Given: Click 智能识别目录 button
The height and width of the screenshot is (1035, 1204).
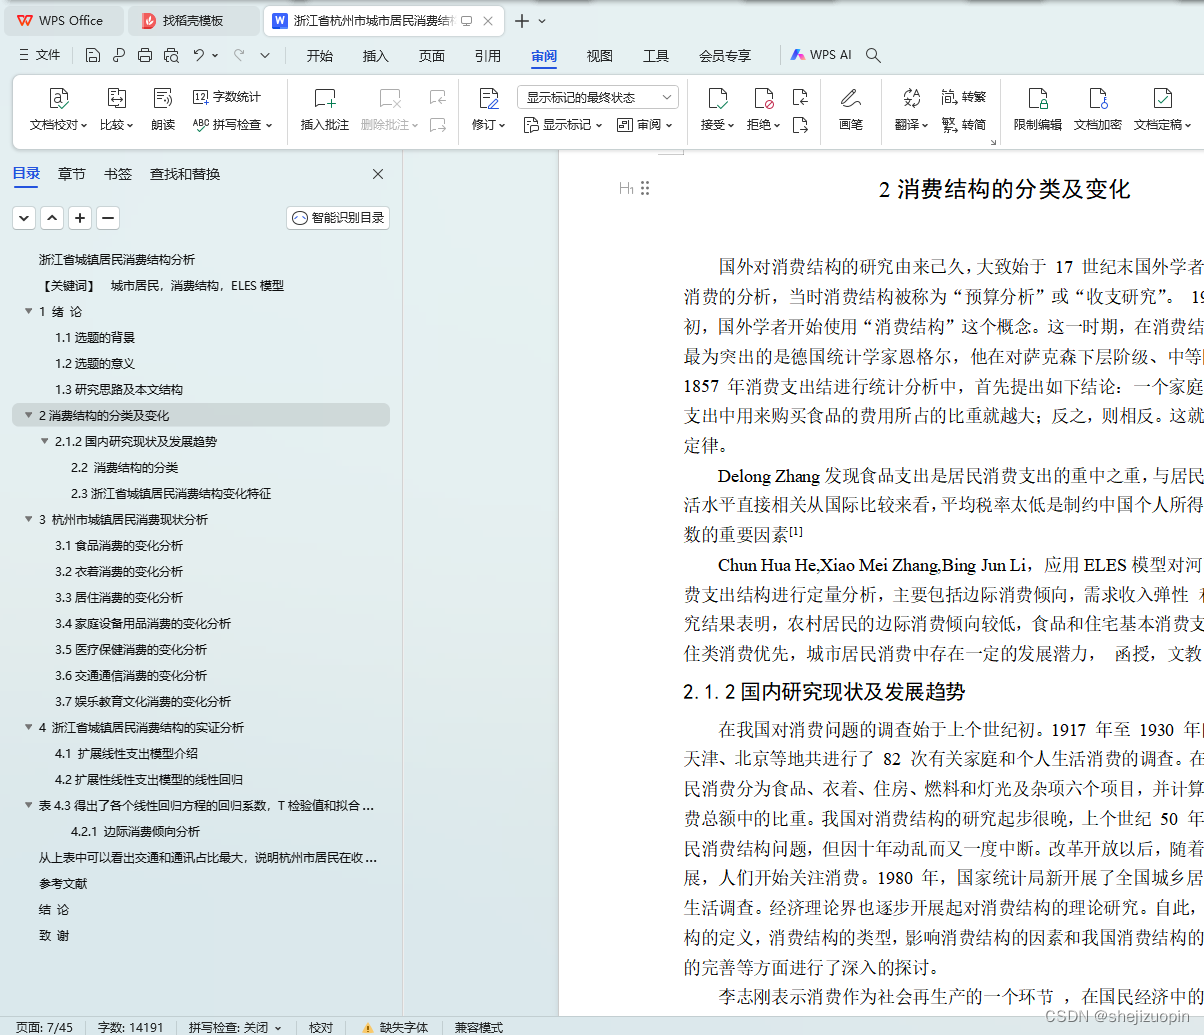Looking at the screenshot, I should pyautogui.click(x=338, y=218).
